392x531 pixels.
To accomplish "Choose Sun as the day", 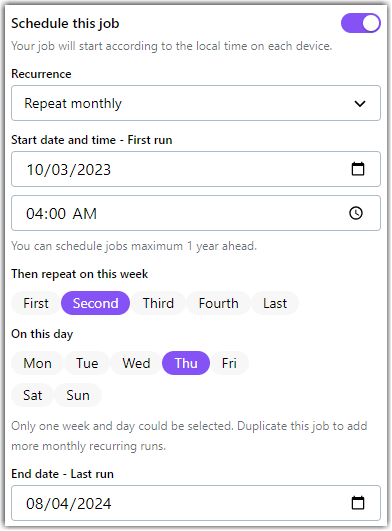I will [x=78, y=395].
